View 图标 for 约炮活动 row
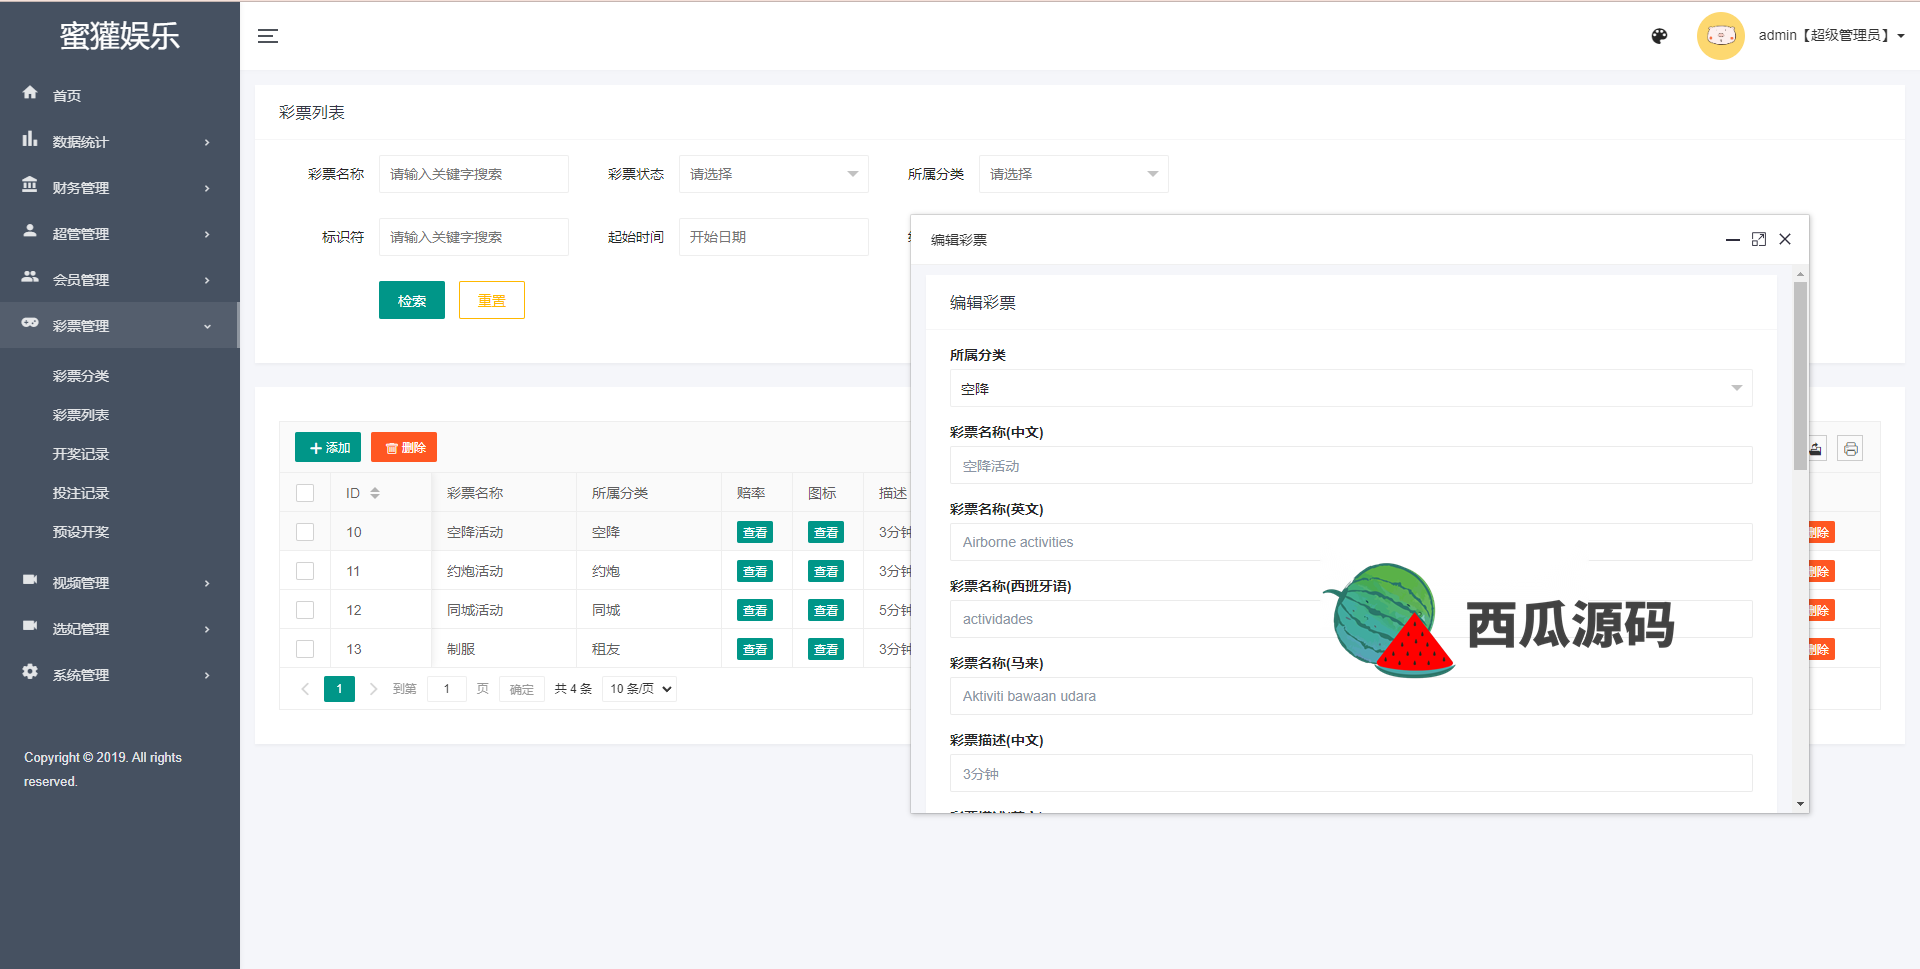The width and height of the screenshot is (1920, 969). point(826,571)
